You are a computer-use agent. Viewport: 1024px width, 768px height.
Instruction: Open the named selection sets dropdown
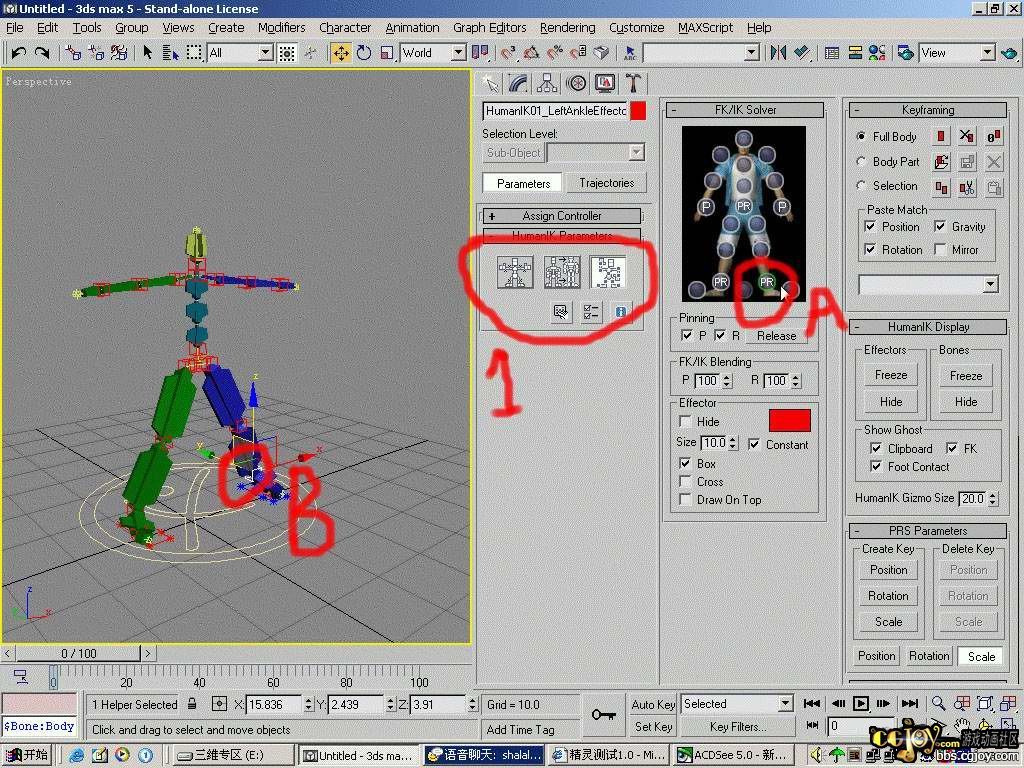click(752, 53)
